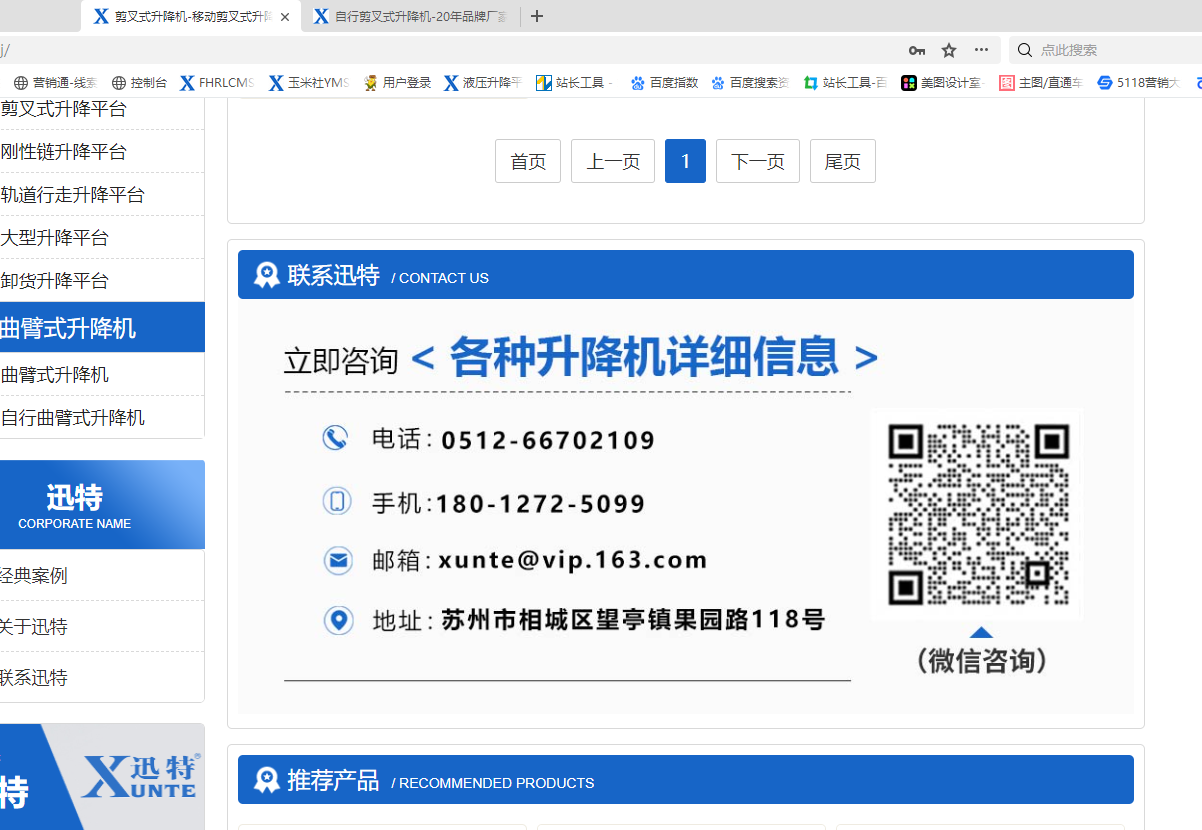This screenshot has width=1202, height=830.
Task: Click the mobile phone icon beside 手机 number
Action: (x=338, y=501)
